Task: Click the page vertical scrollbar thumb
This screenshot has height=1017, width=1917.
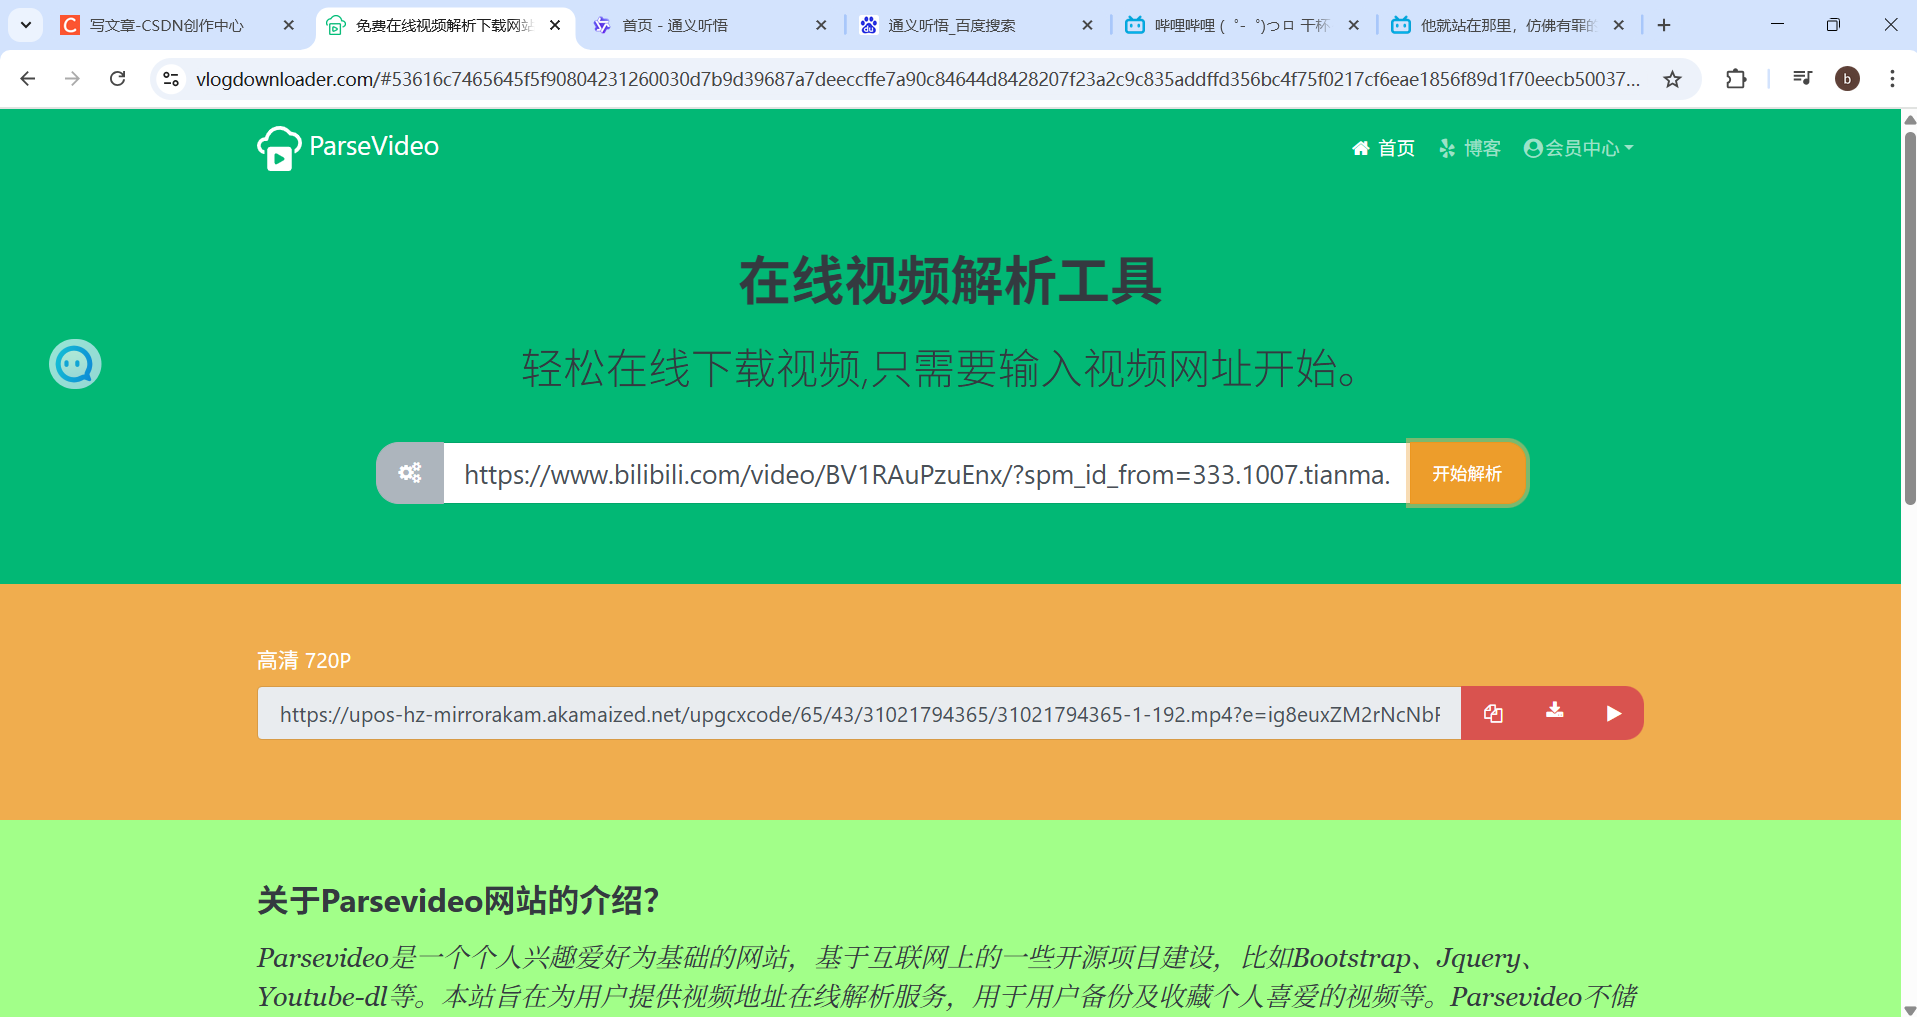Action: [1909, 318]
